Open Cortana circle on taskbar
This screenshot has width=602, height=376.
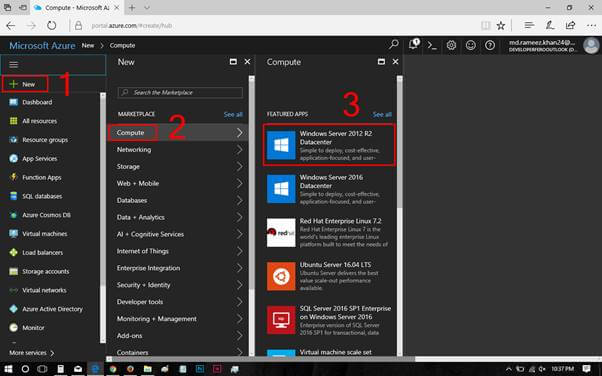pos(25,369)
